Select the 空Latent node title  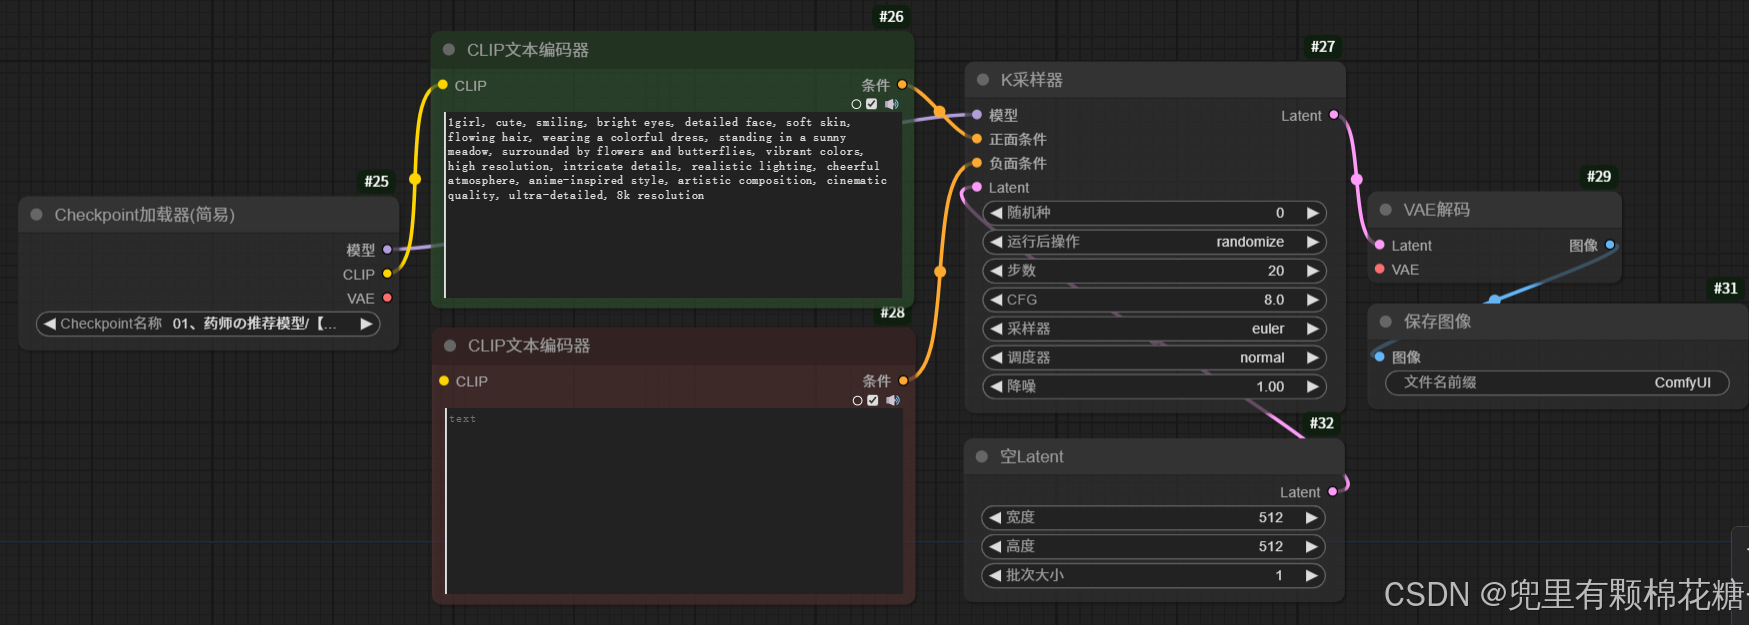tap(1031, 457)
